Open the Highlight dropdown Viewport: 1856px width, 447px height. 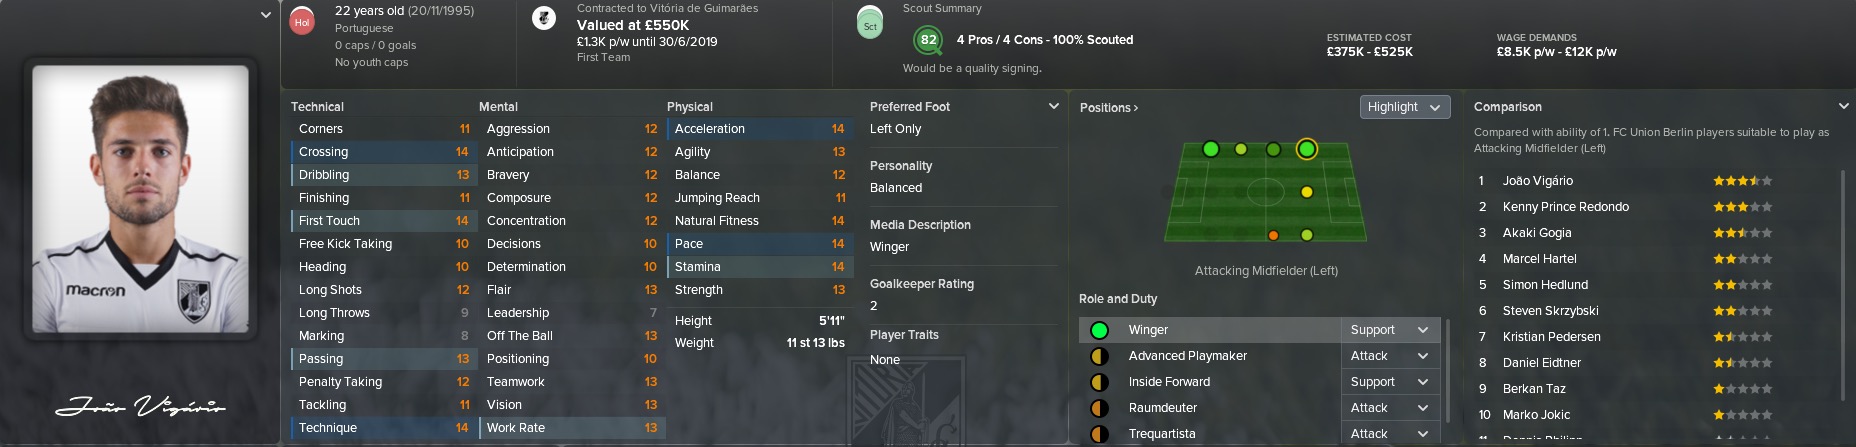click(x=1404, y=107)
